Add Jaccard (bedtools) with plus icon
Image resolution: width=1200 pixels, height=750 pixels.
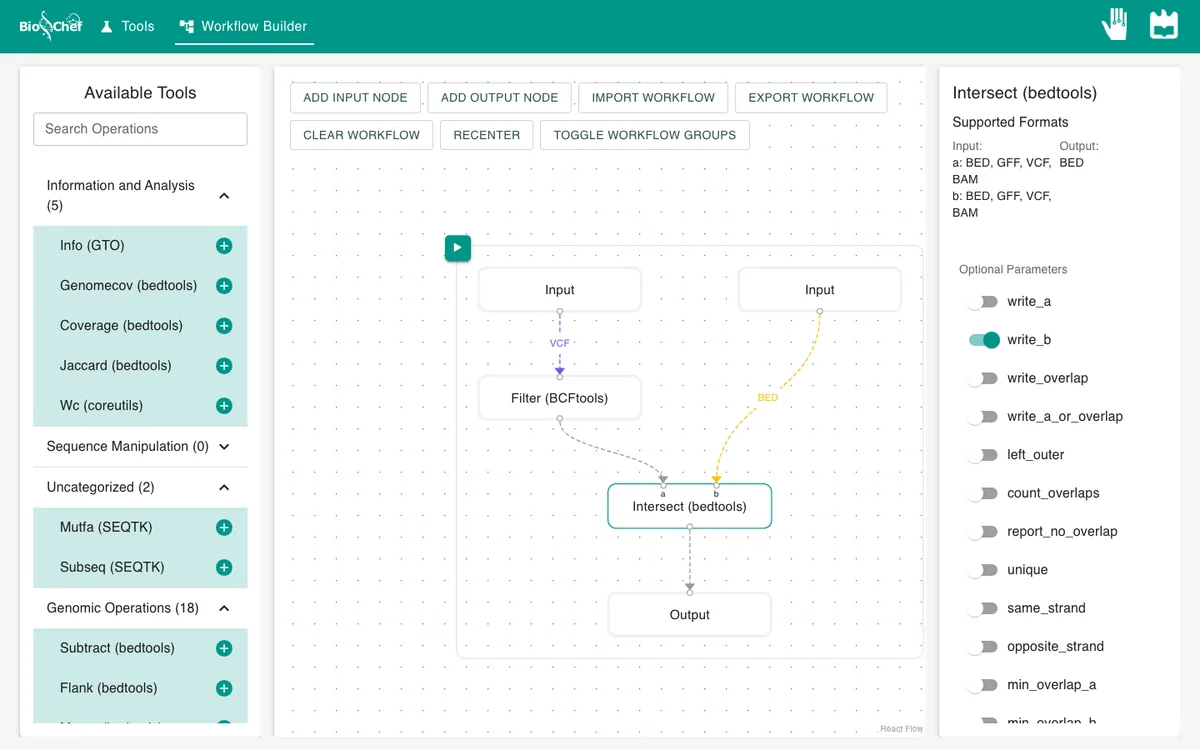(x=224, y=366)
